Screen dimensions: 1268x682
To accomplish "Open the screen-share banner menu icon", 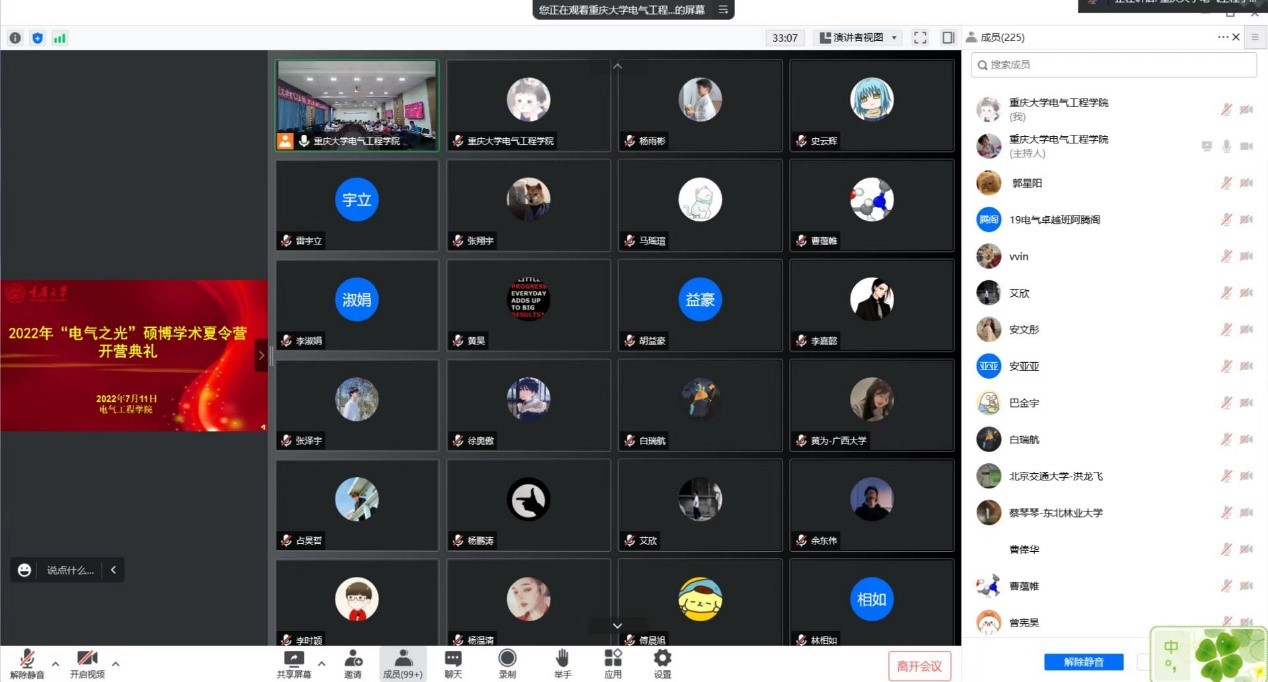I will (x=723, y=9).
